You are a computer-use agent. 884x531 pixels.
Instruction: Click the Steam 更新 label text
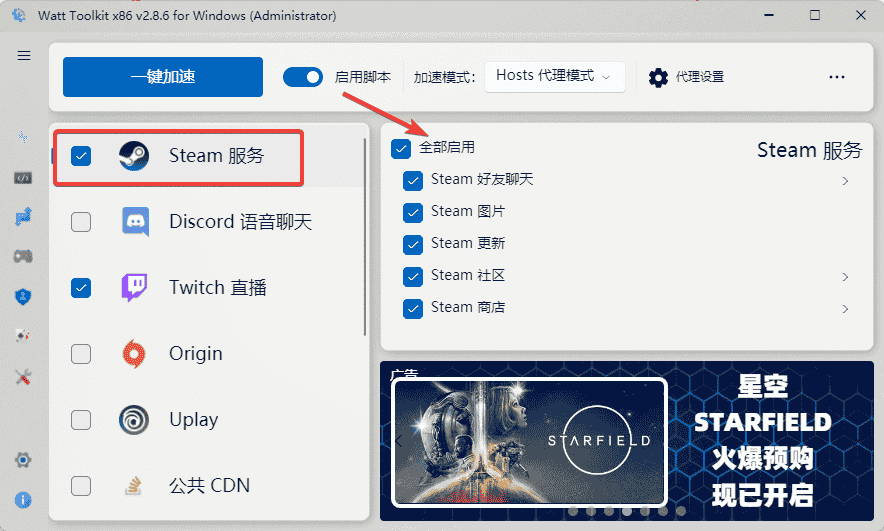468,244
